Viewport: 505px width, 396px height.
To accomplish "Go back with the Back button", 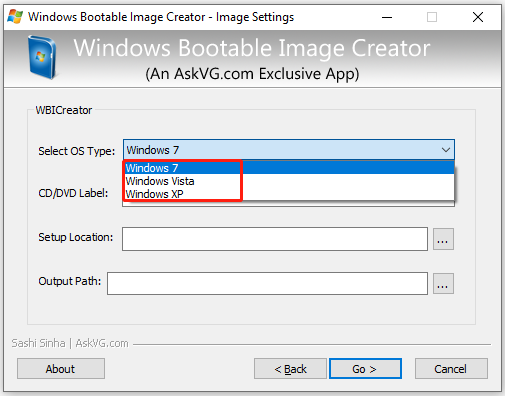I will click(290, 369).
